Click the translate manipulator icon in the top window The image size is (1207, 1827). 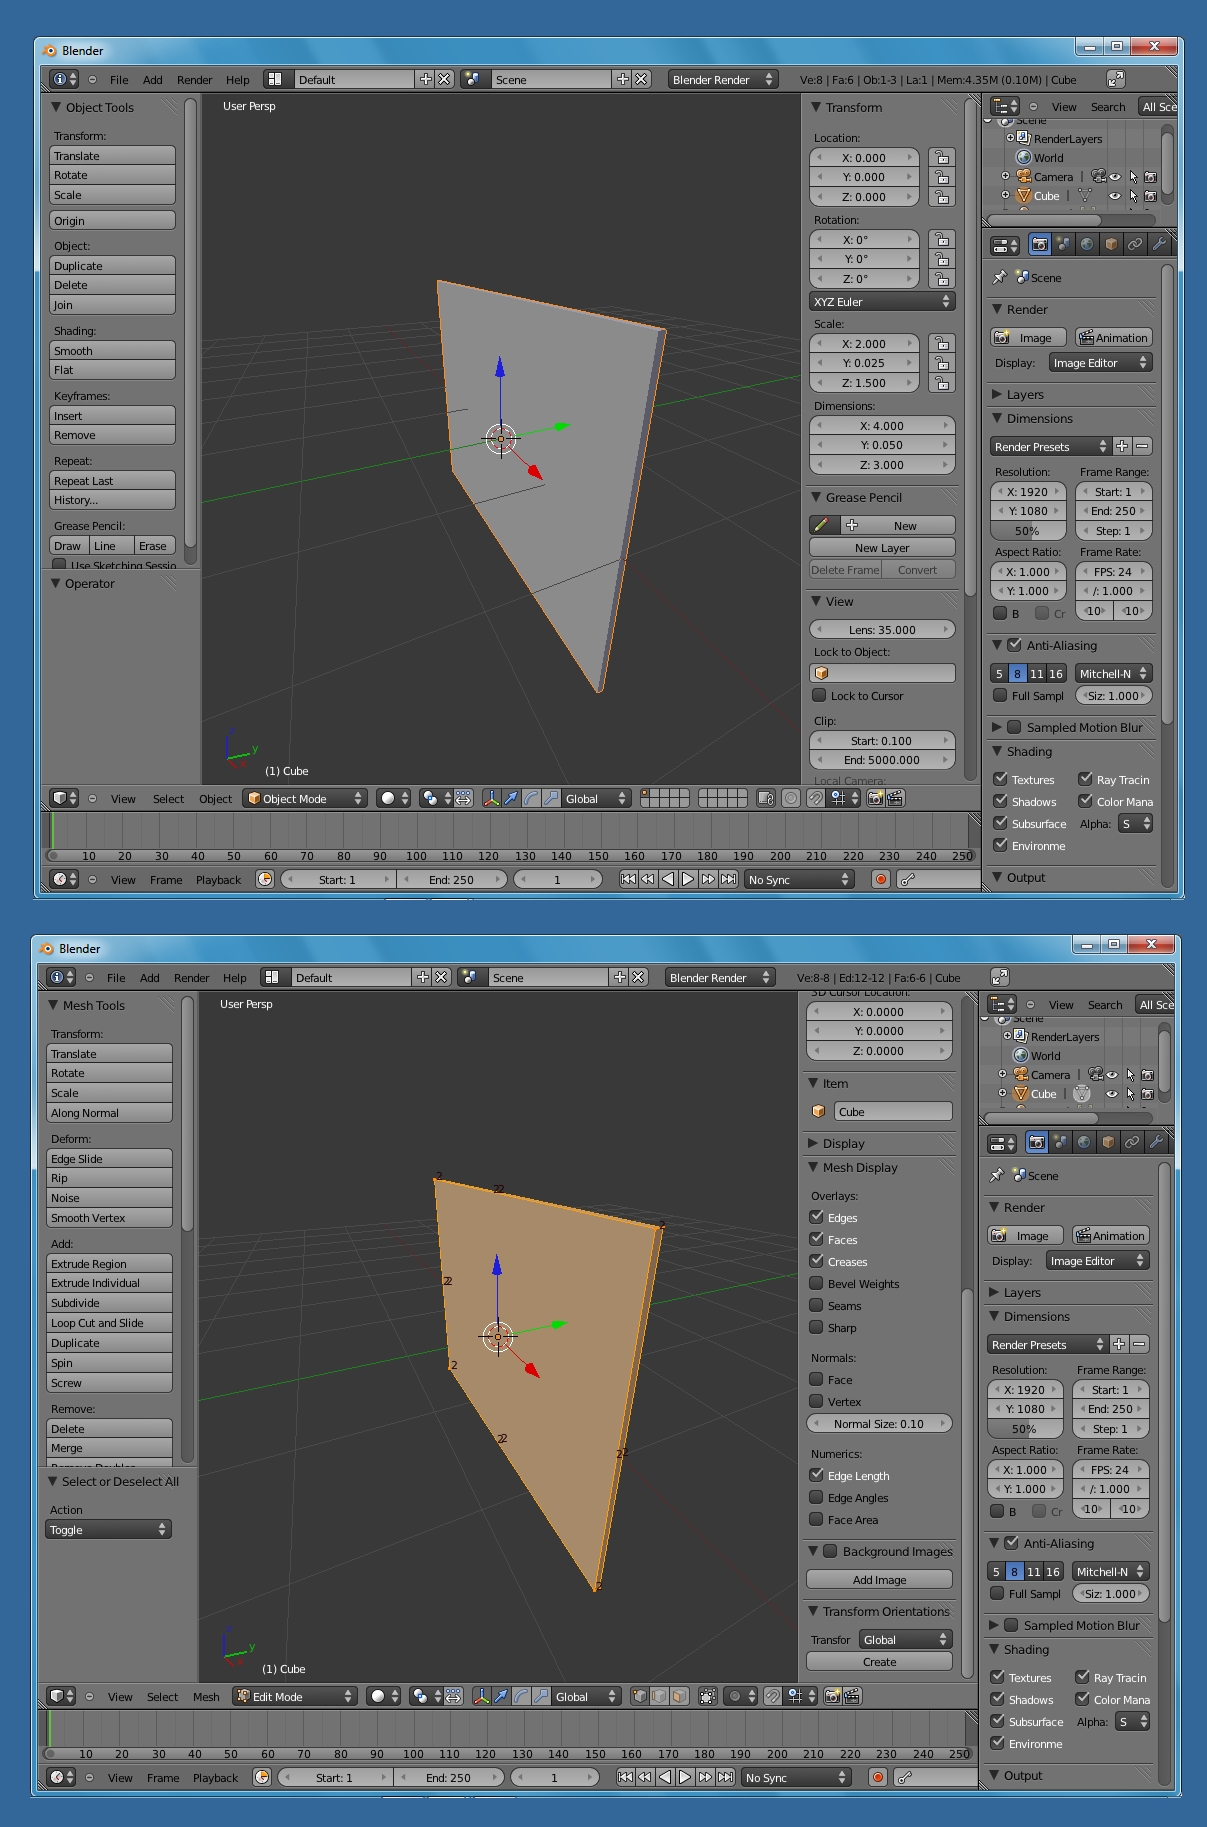pos(511,798)
